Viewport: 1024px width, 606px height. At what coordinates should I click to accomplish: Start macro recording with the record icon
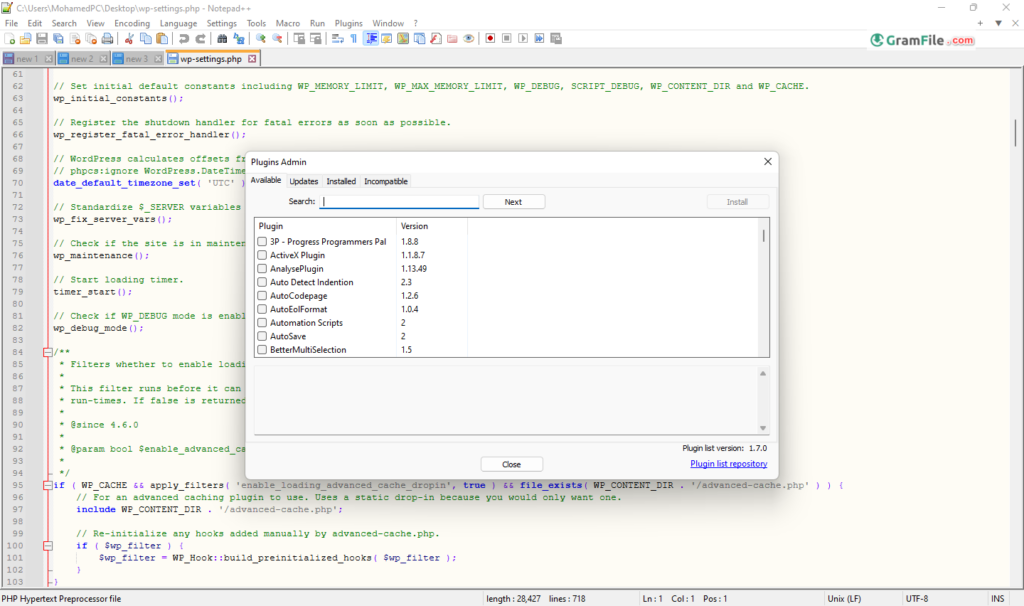(x=489, y=37)
